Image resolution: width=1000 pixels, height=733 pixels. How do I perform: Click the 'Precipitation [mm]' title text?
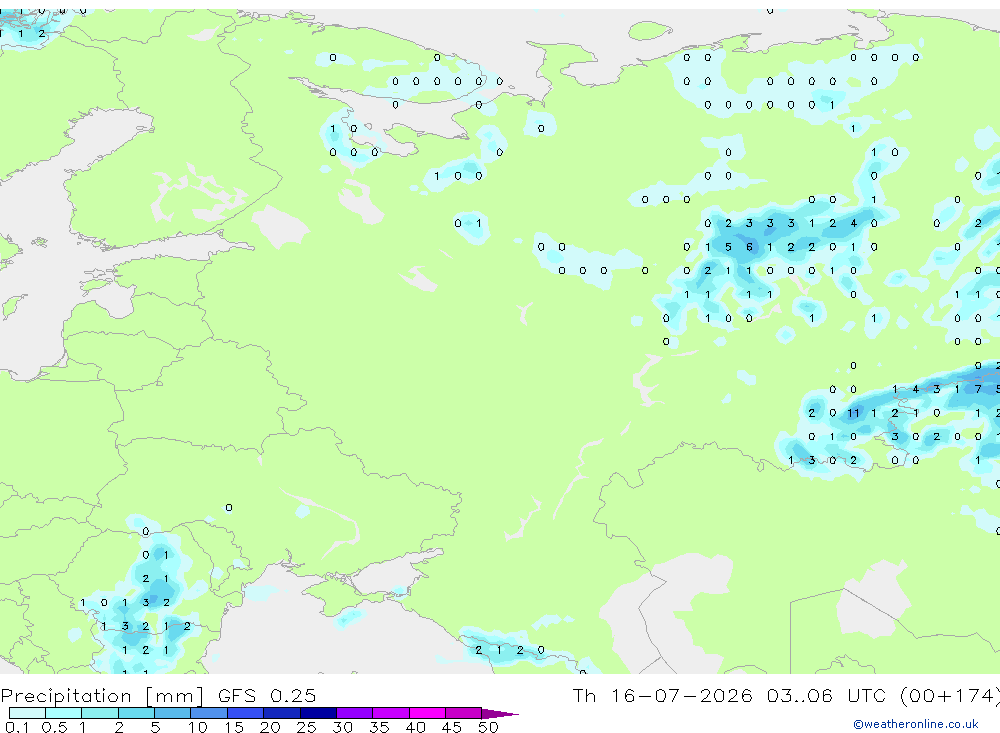coord(102,696)
